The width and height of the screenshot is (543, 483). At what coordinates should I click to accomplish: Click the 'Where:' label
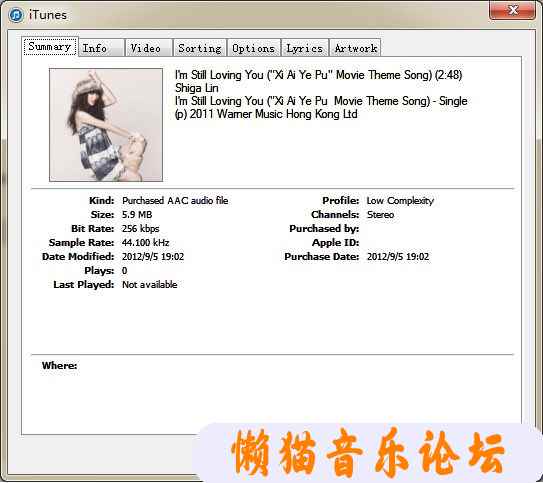click(59, 366)
